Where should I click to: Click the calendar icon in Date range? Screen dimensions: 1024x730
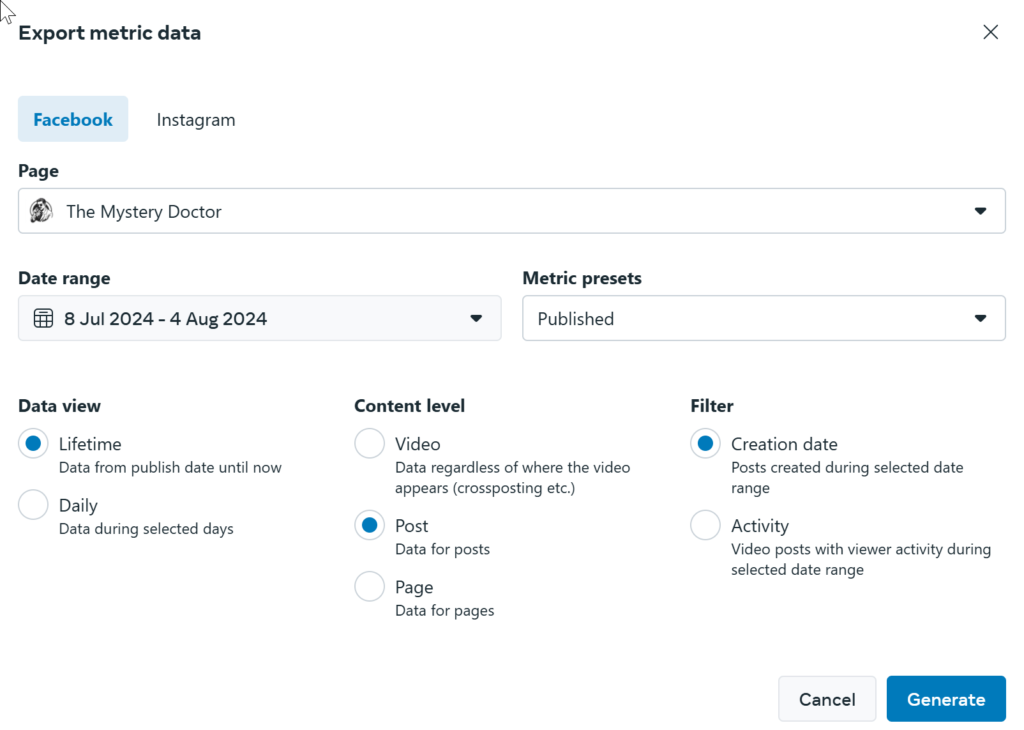tap(43, 319)
